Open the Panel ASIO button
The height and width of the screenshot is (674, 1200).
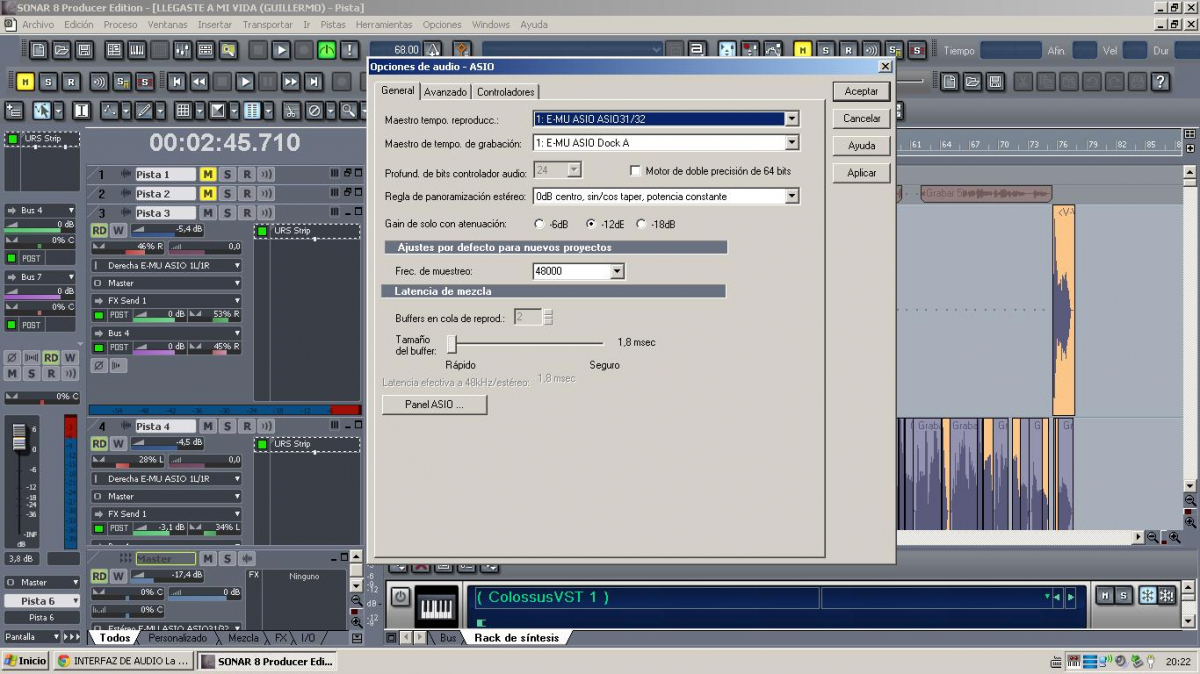[434, 405]
